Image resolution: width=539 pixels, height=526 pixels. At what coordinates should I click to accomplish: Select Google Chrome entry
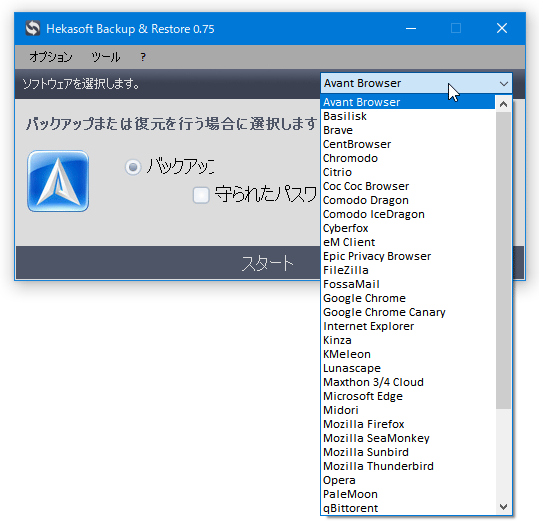click(408, 298)
